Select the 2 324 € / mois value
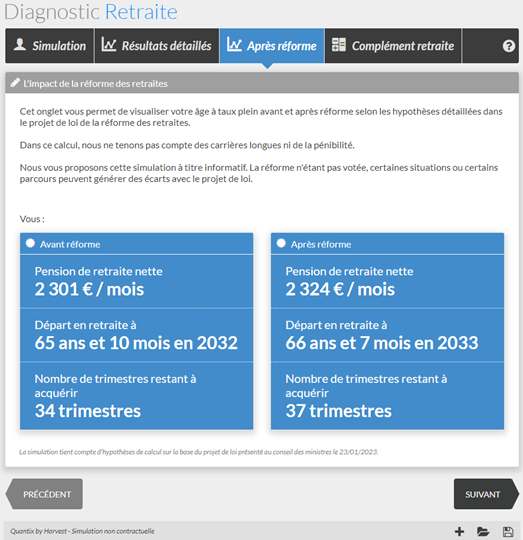The width and height of the screenshot is (523, 540). [x=340, y=289]
